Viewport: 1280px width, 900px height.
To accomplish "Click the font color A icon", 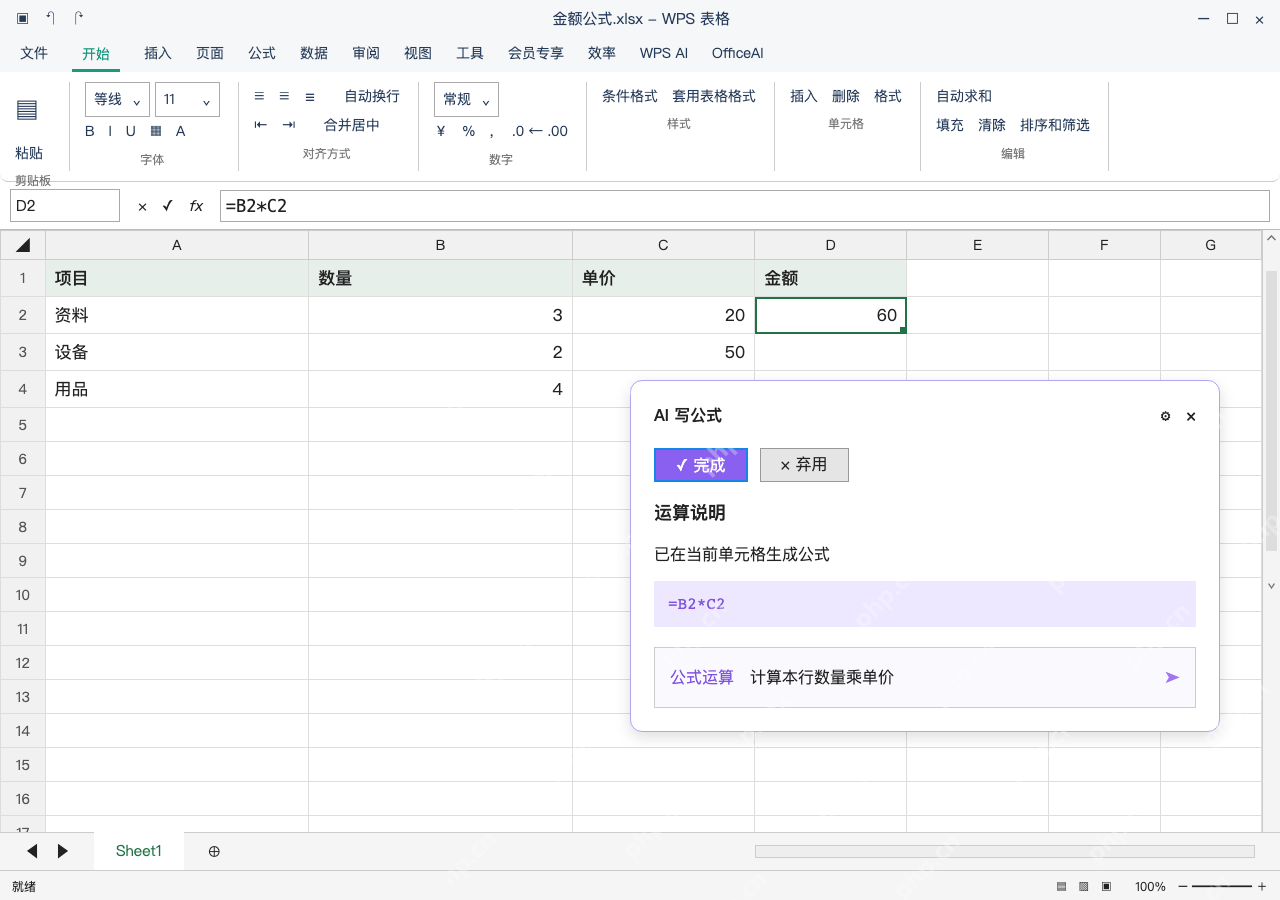I will [181, 131].
